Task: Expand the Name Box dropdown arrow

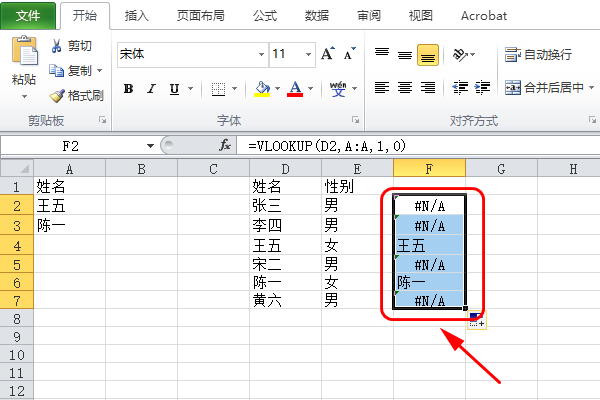Action: (150, 145)
